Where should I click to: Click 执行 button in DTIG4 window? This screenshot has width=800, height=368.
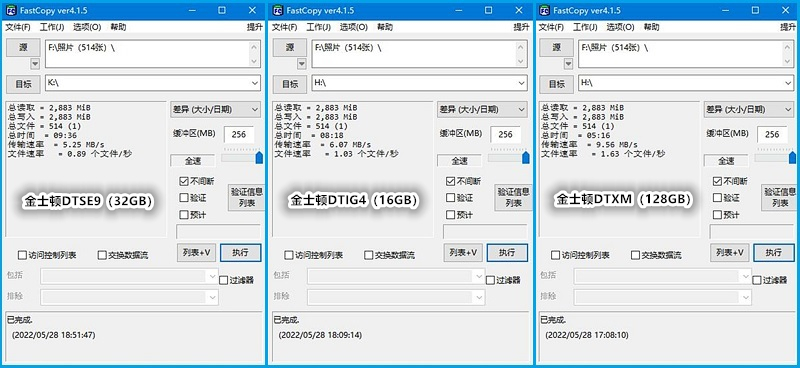(507, 252)
